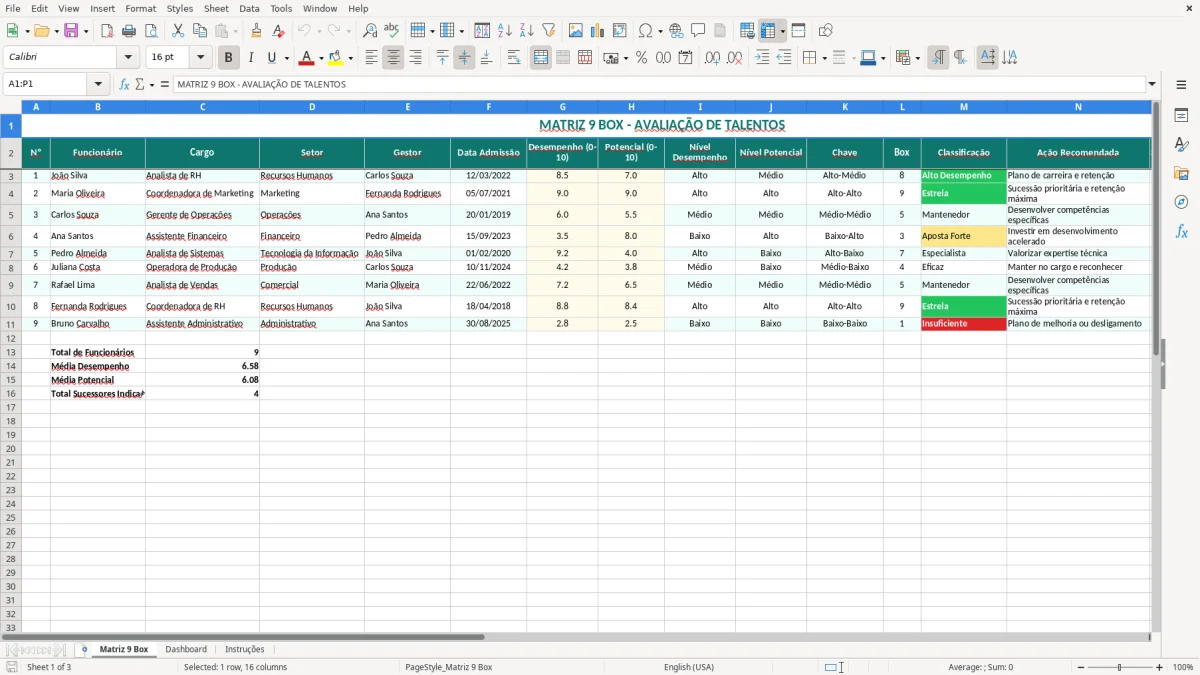Switch to the Instruções sheet tab

pyautogui.click(x=245, y=649)
